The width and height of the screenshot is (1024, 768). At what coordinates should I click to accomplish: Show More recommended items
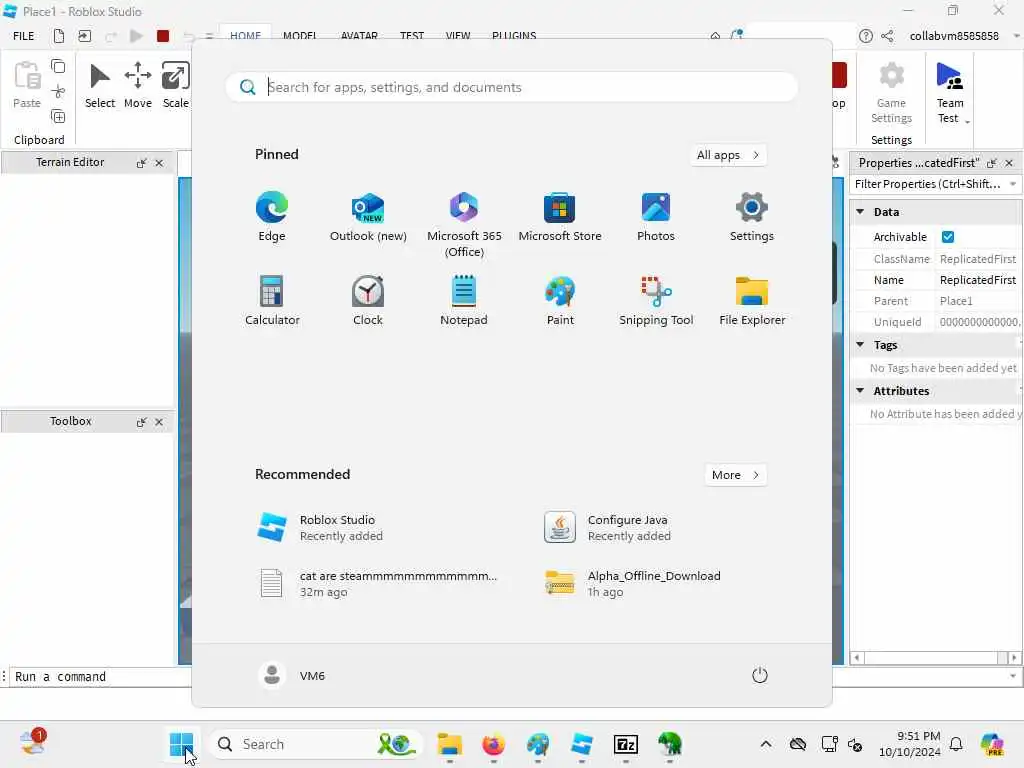coord(735,475)
